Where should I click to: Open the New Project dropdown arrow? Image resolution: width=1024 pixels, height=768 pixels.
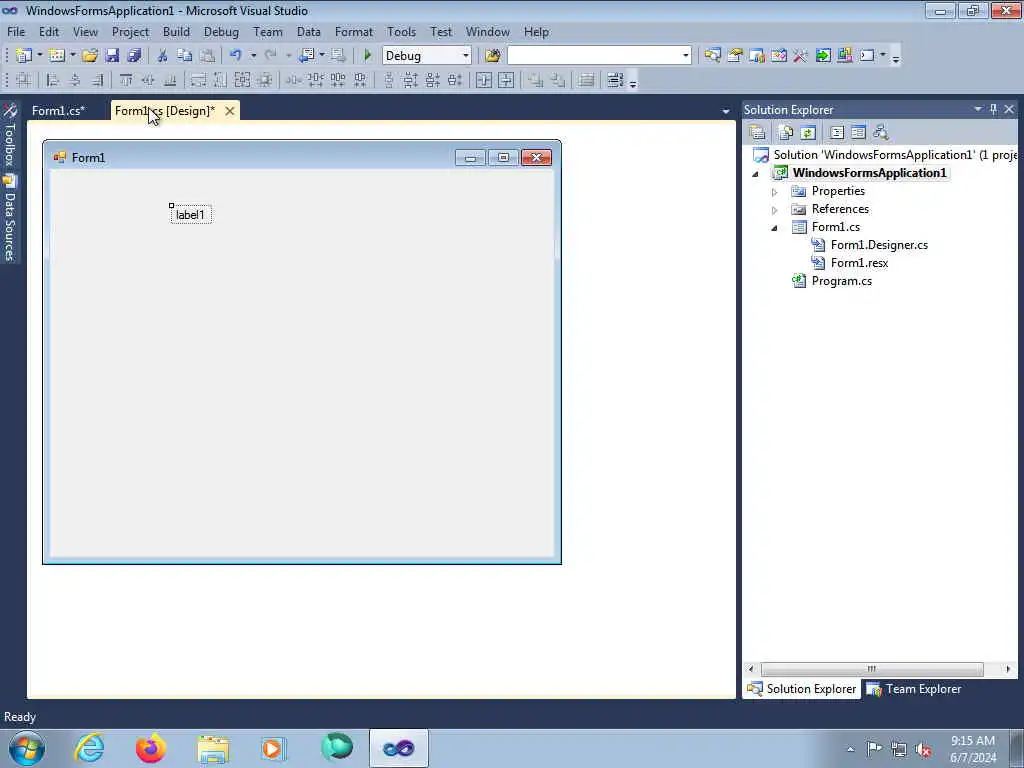pyautogui.click(x=39, y=56)
